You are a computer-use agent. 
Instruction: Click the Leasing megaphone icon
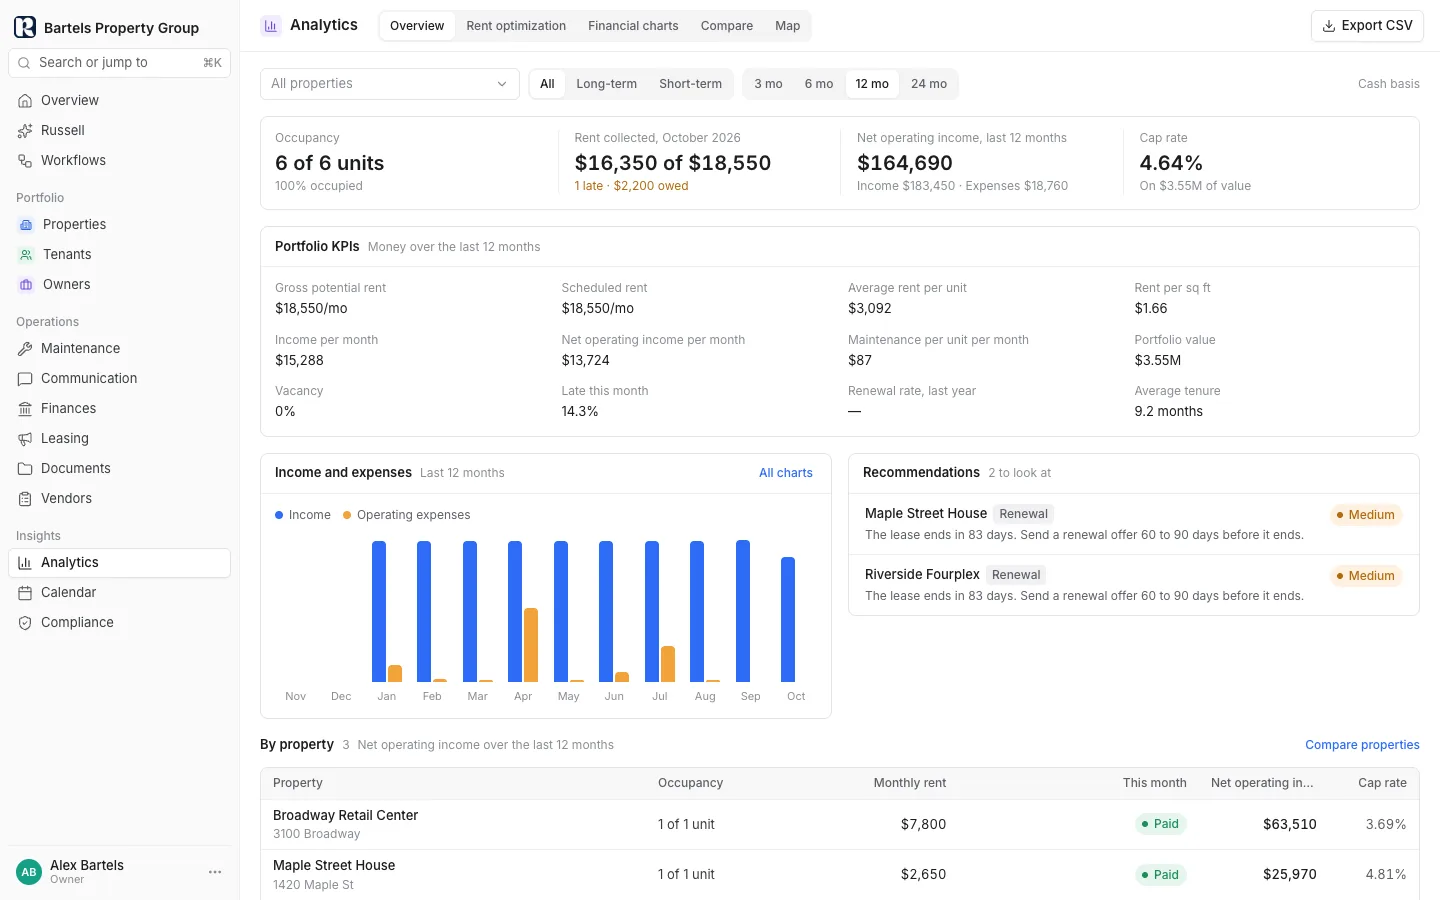click(x=25, y=439)
